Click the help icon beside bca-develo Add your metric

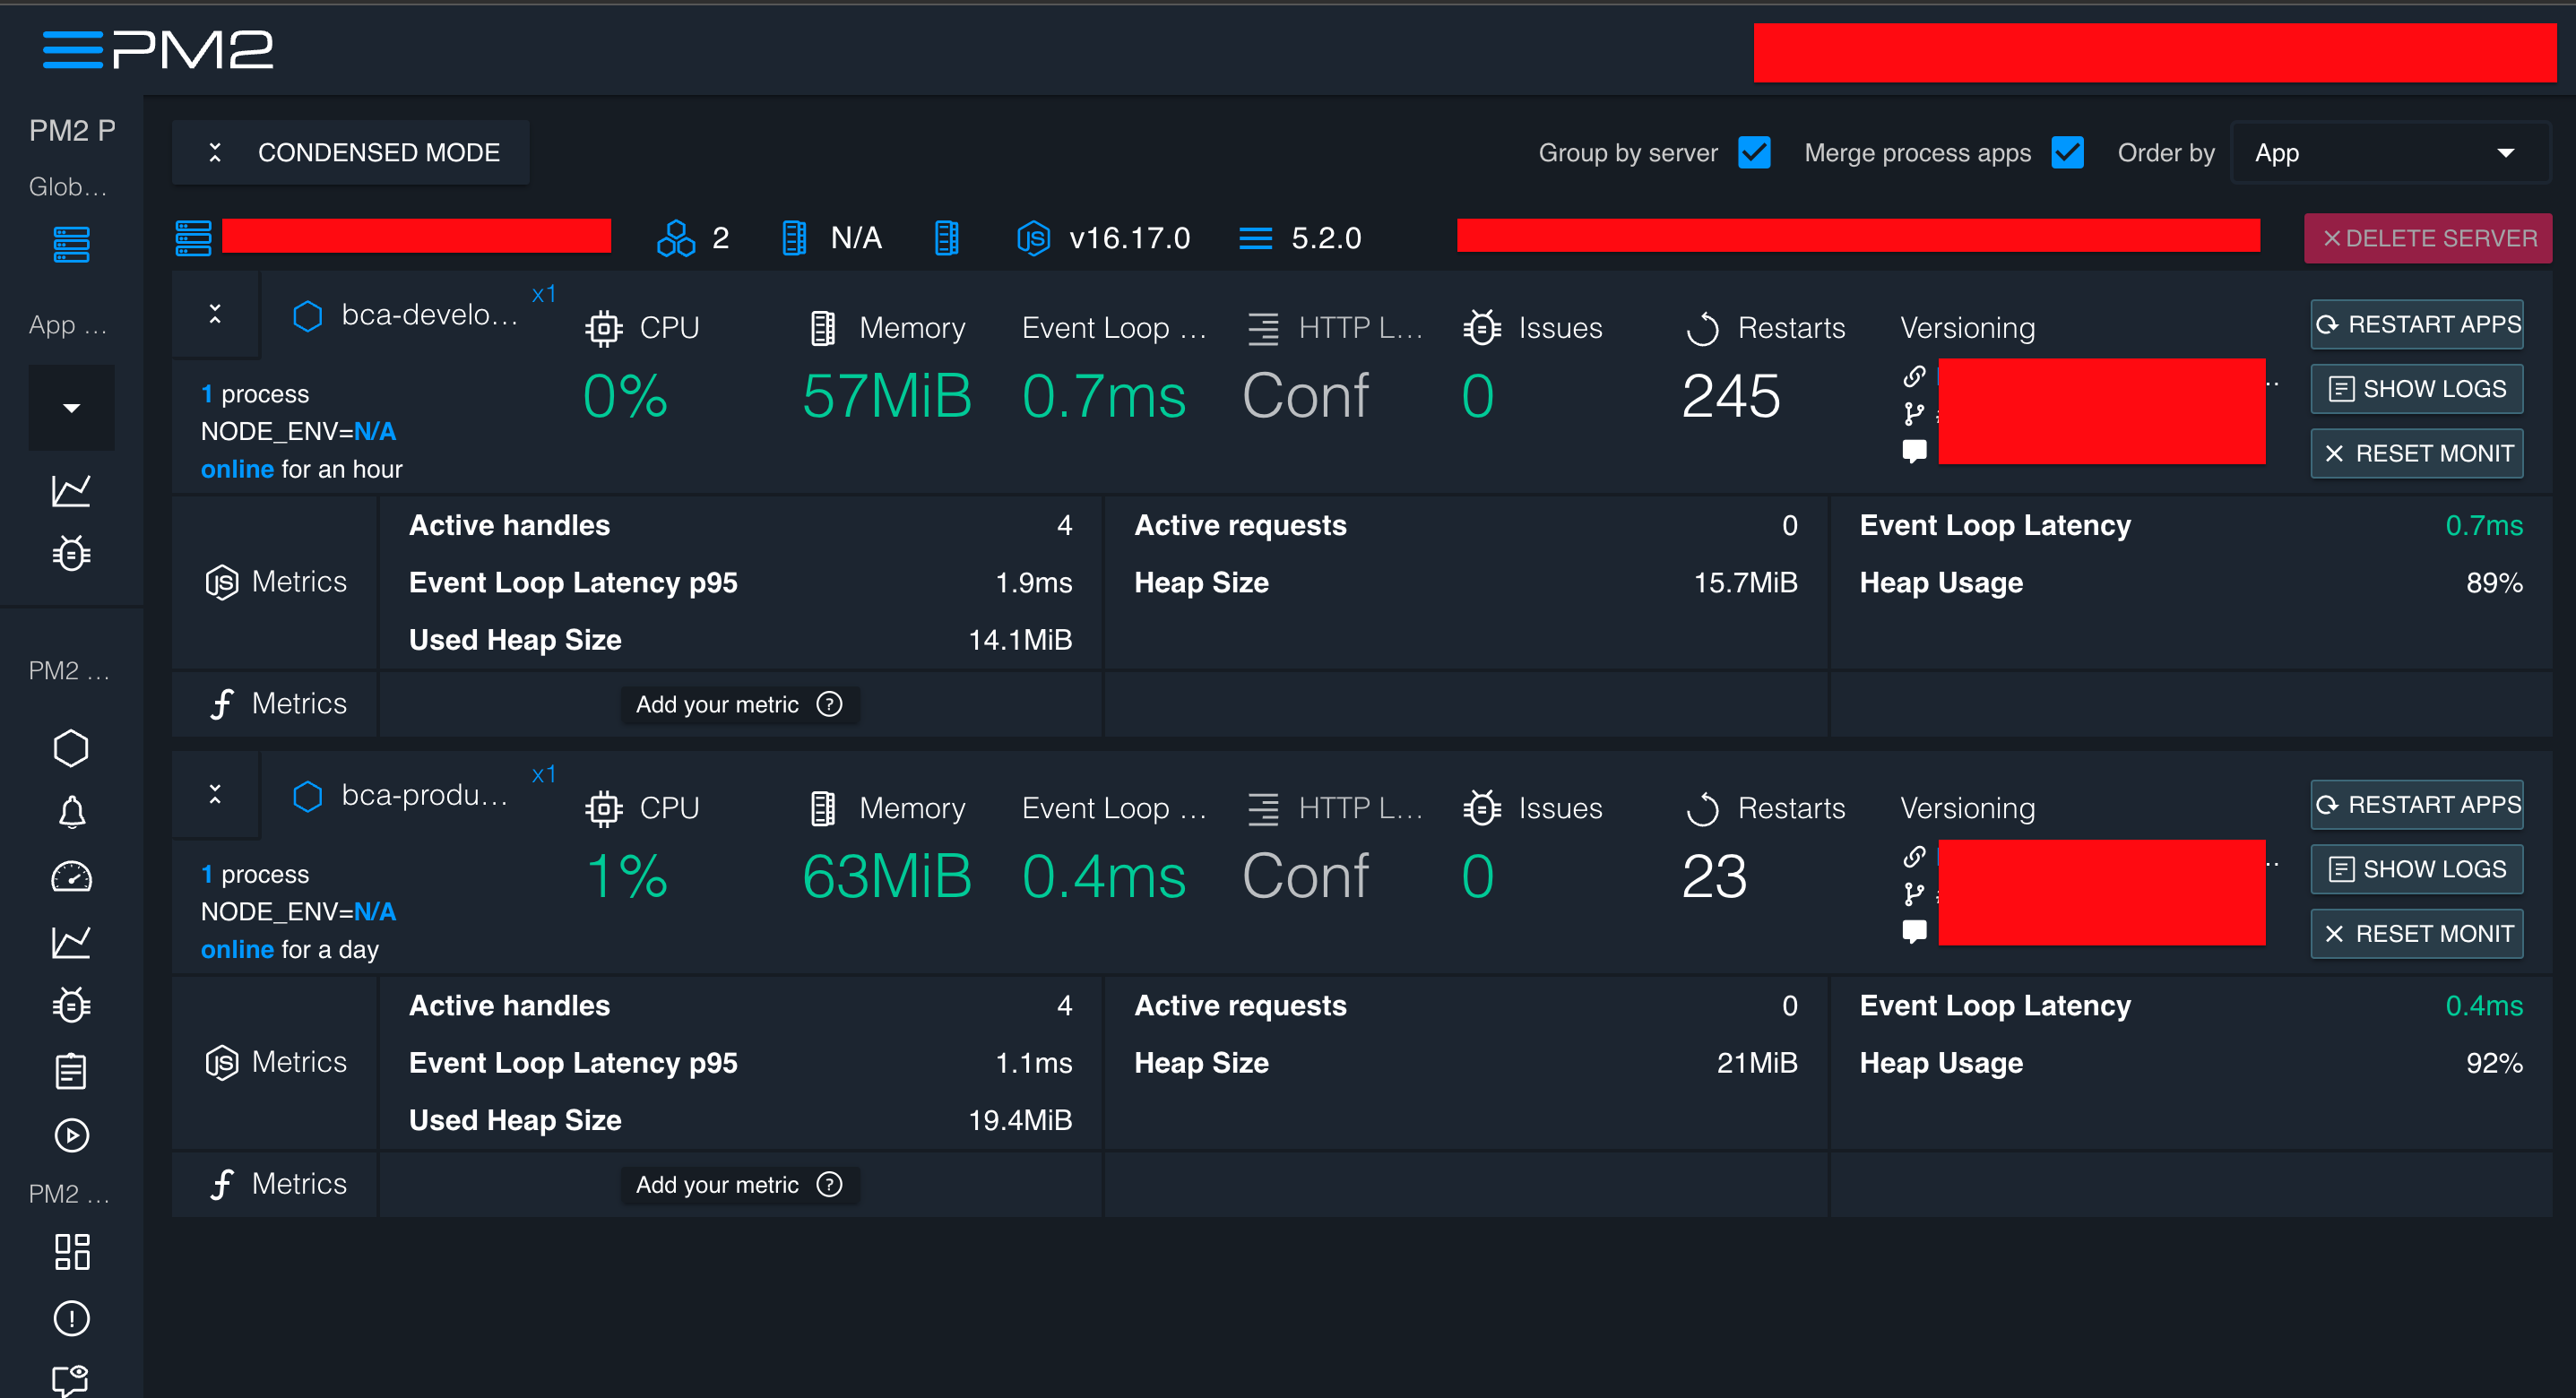(829, 704)
